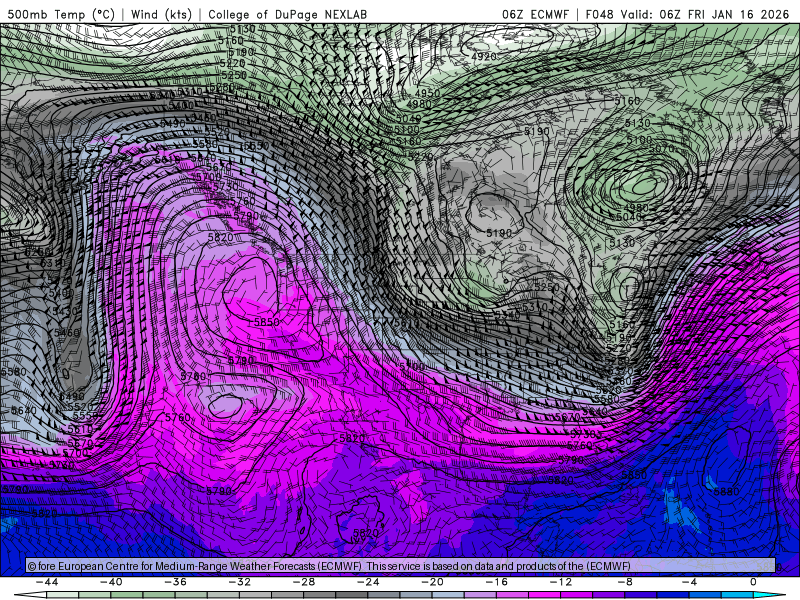Click the -16 color scale label
The width and height of the screenshot is (800, 600).
click(x=497, y=582)
